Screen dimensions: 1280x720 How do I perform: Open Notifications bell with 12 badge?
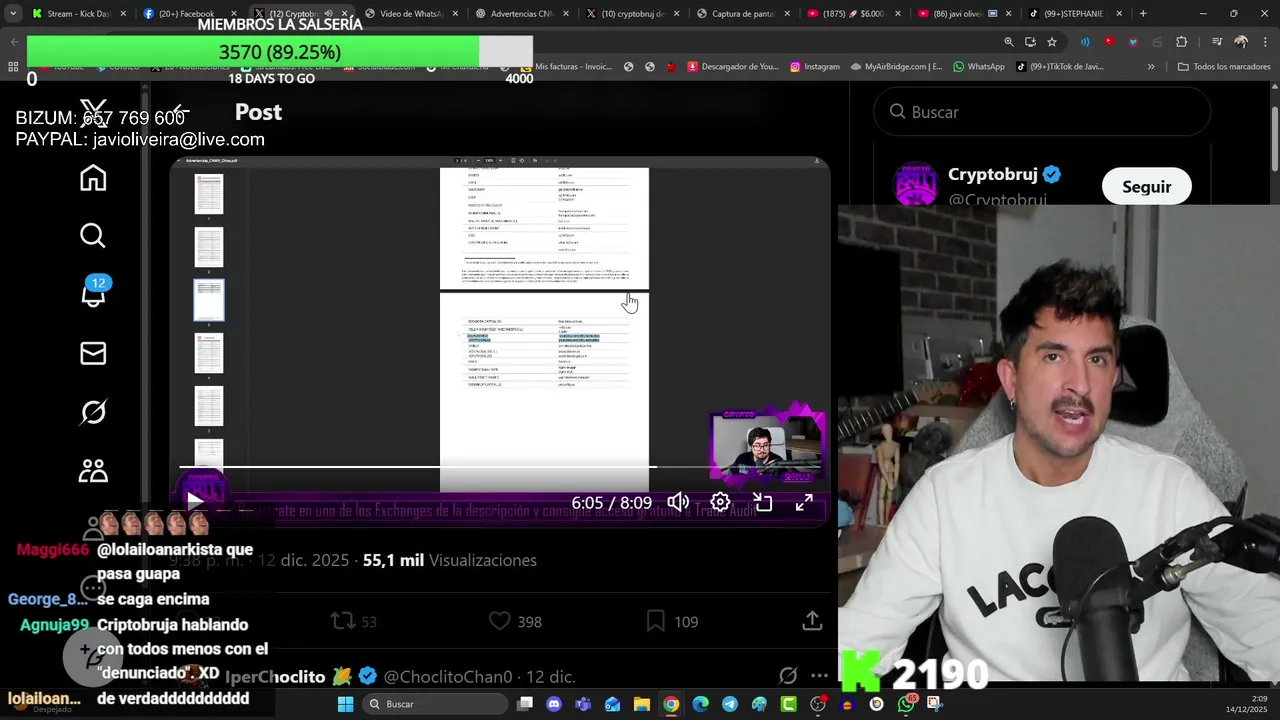(x=94, y=294)
